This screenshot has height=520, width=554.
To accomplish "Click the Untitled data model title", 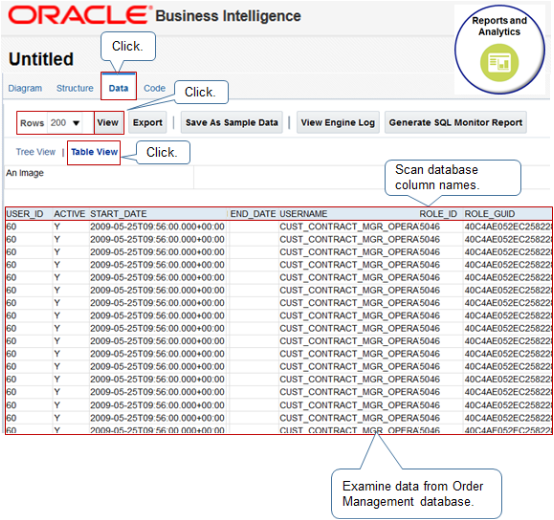I will click(41, 59).
